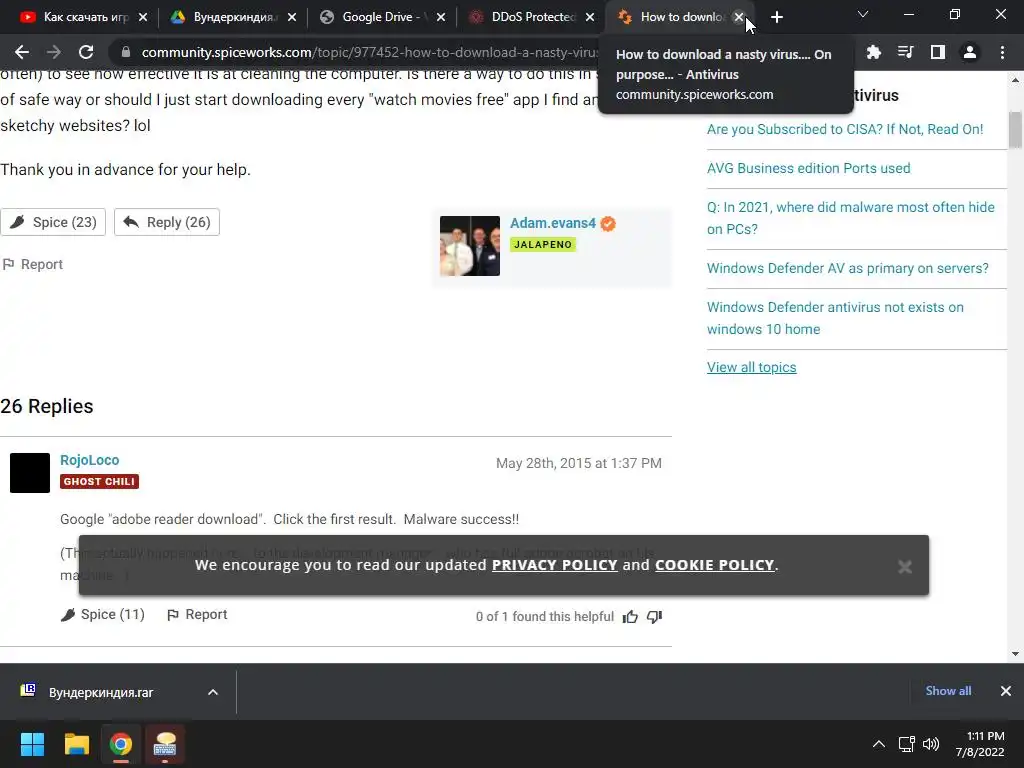Image resolution: width=1024 pixels, height=768 pixels.
Task: Spice RojoLoco's reply (11)
Action: 103,615
